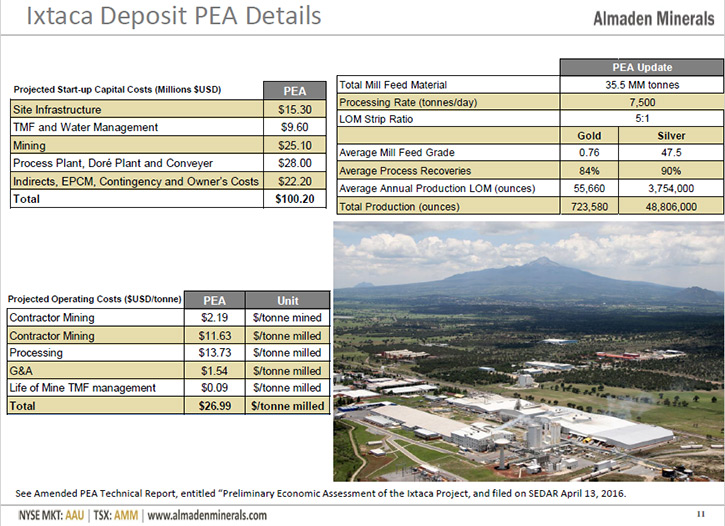Click the 'LOM Strip Ratio' label
Image resolution: width=725 pixels, height=526 pixels.
(x=376, y=119)
